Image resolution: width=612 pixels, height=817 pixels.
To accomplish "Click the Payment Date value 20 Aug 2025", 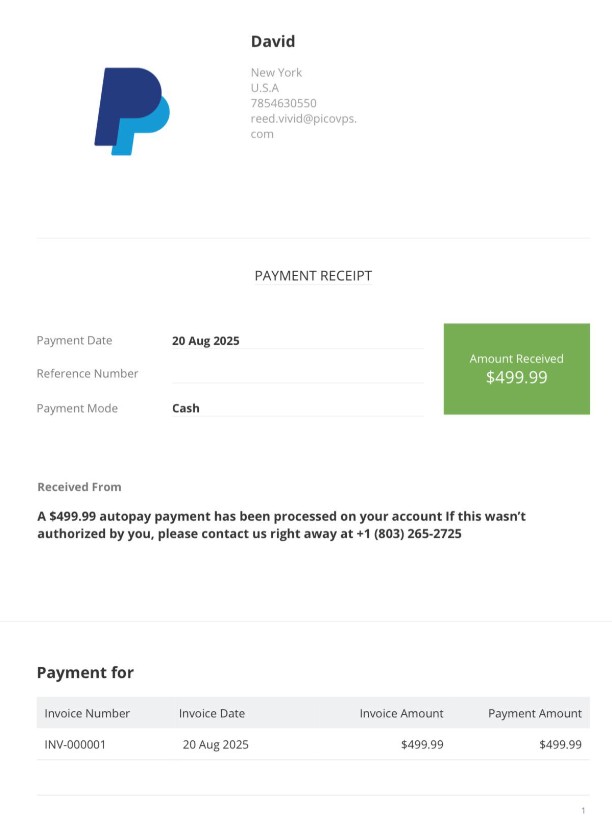I will [x=206, y=340].
